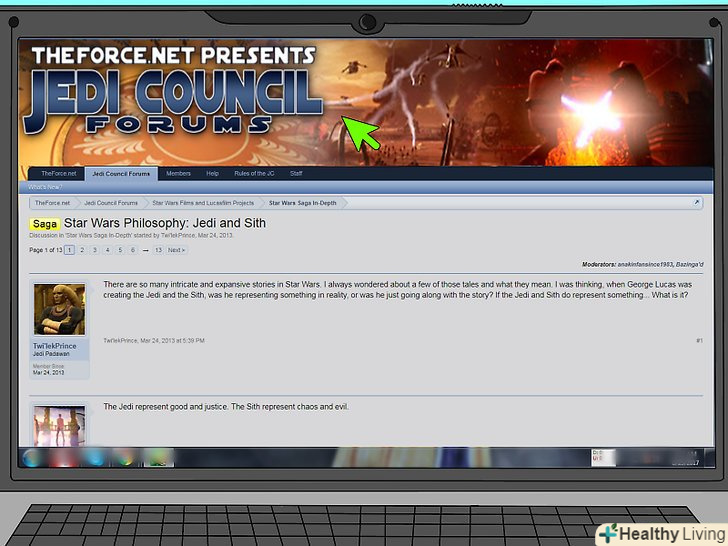Open moderator anakinfansince1983 profile
Image resolution: width=728 pixels, height=546 pixels.
(645, 264)
